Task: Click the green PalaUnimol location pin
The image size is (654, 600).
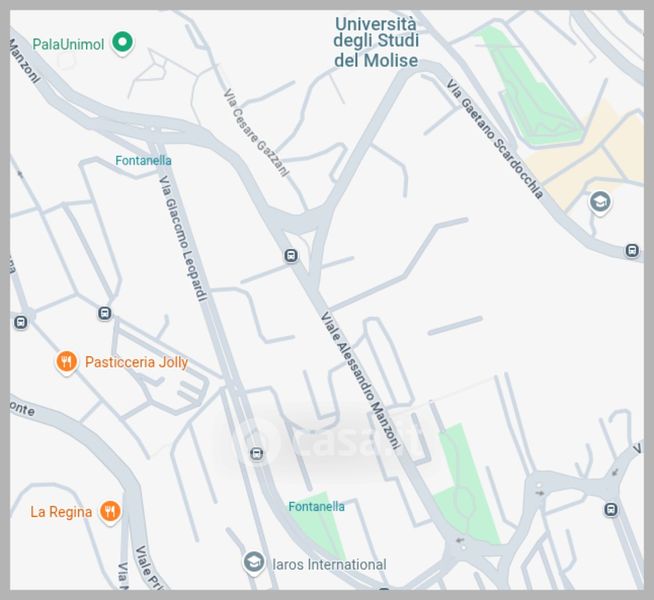Action: point(122,43)
